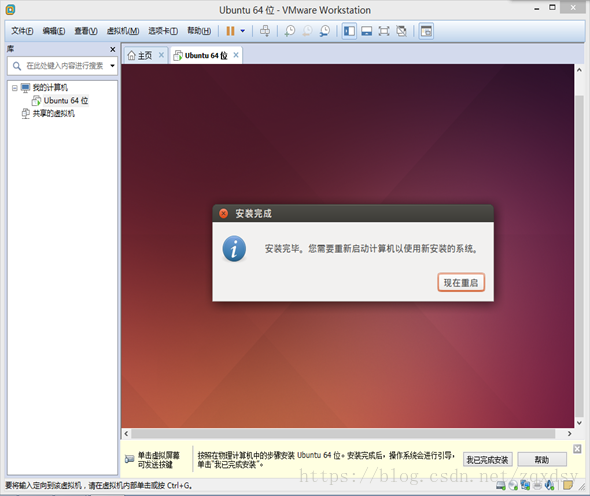Click the VMware Workstation title bar logo
Viewport: 590px width, 496px height.
click(x=11, y=10)
